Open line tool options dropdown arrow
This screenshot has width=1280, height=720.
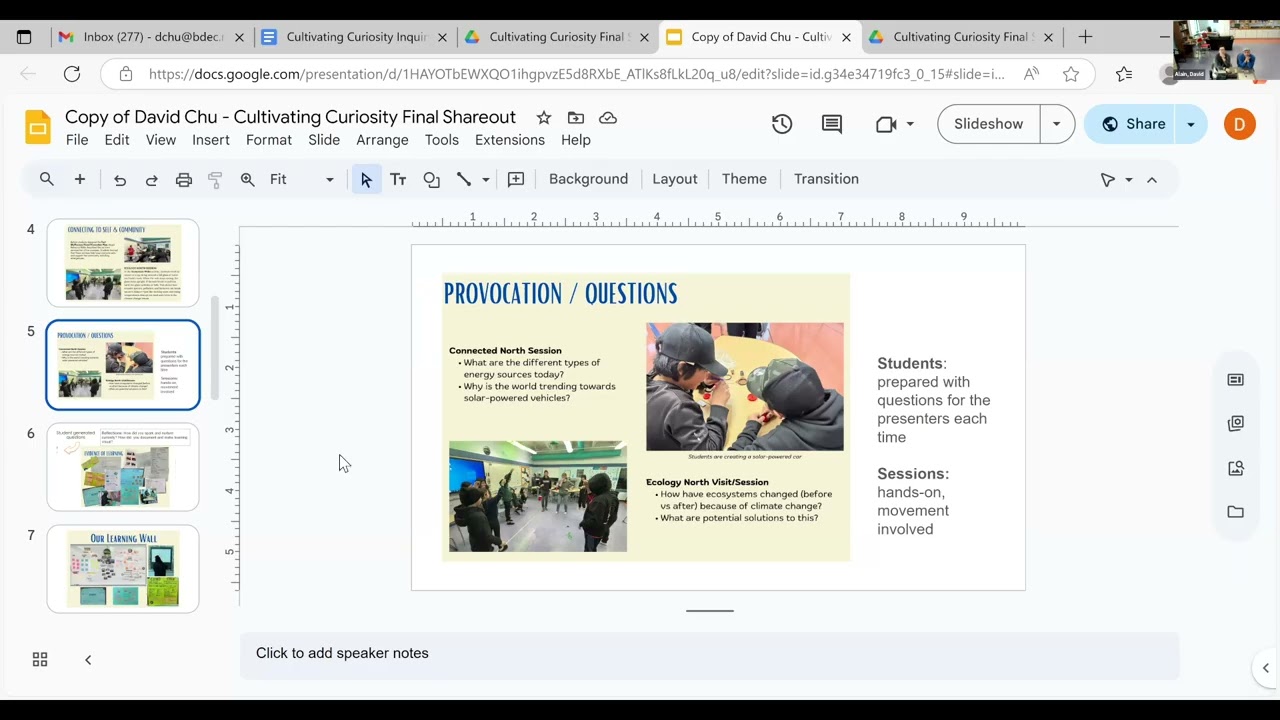tap(486, 180)
